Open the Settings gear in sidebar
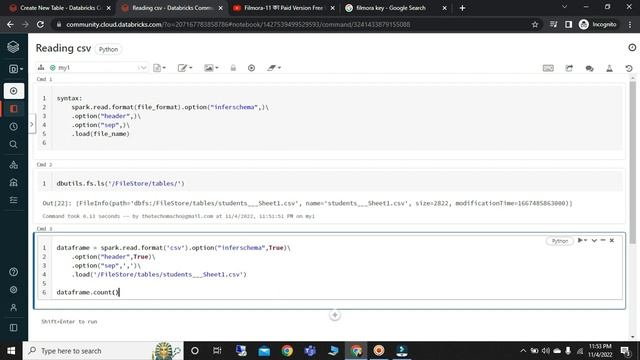The width and height of the screenshot is (640, 360). click(x=13, y=289)
